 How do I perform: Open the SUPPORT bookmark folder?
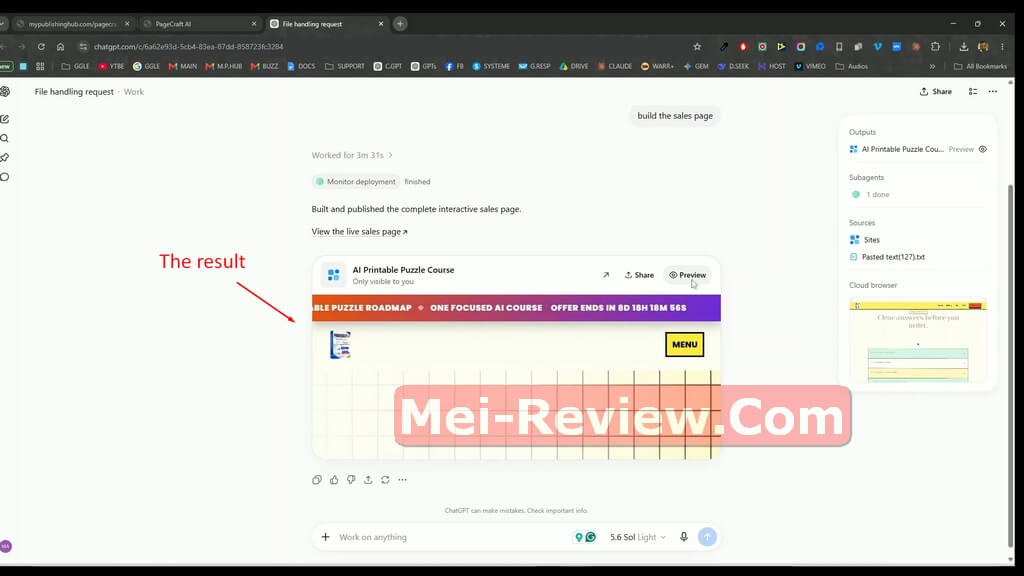344,66
